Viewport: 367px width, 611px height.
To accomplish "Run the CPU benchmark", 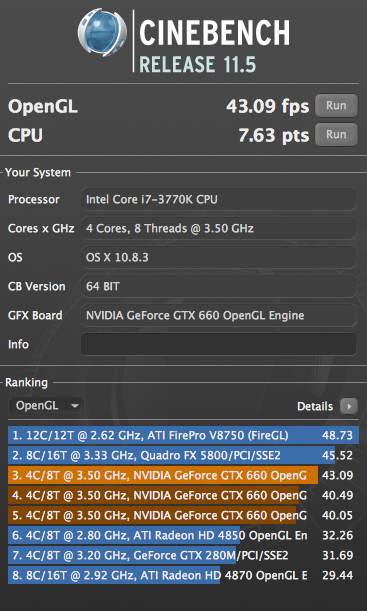I will (x=336, y=134).
